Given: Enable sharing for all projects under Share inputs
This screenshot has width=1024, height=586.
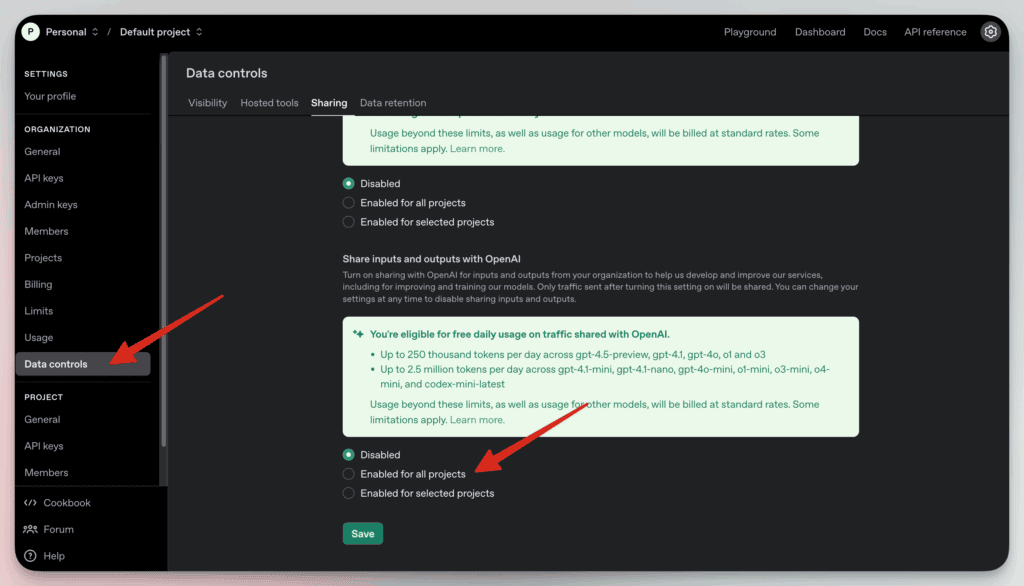Looking at the screenshot, I should tap(349, 474).
